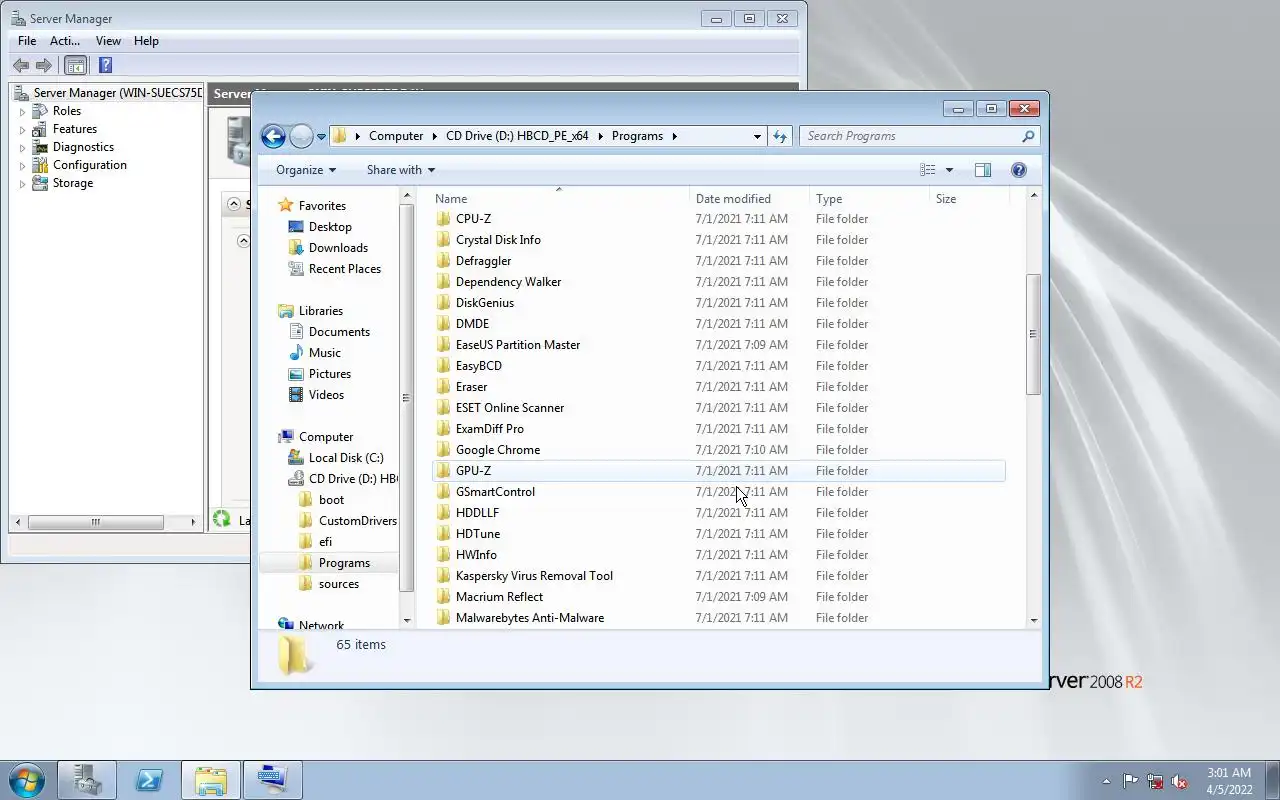1280x800 pixels.
Task: Sort files by Name column
Action: point(560,198)
